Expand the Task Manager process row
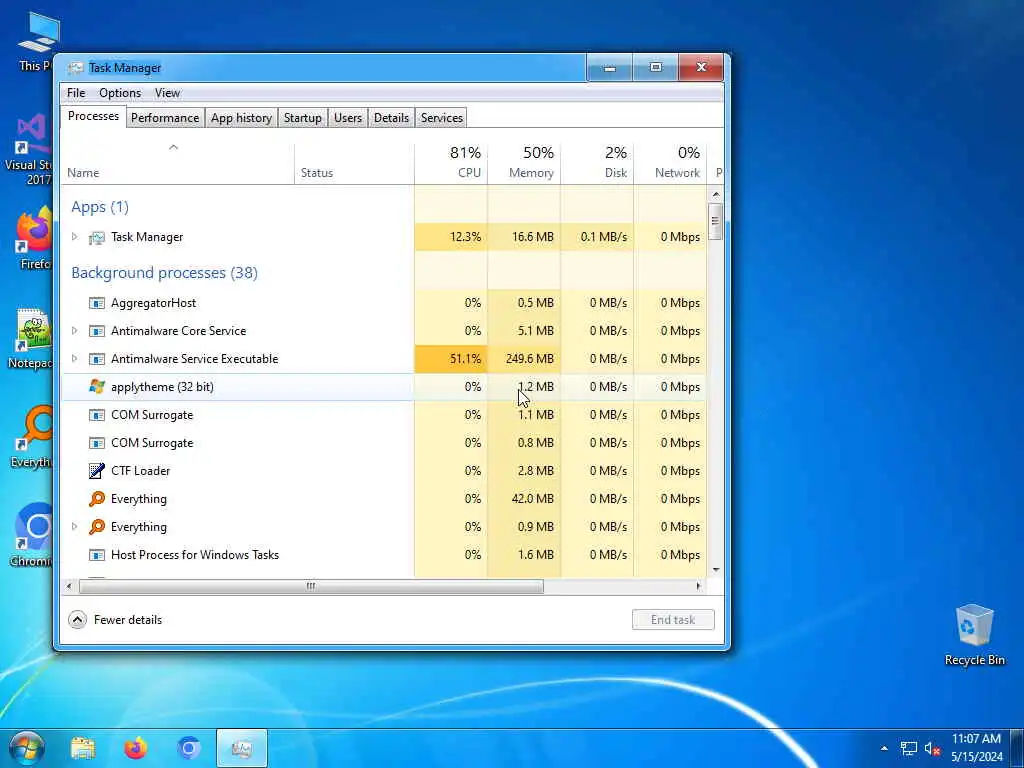Viewport: 1024px width, 768px height. click(74, 237)
